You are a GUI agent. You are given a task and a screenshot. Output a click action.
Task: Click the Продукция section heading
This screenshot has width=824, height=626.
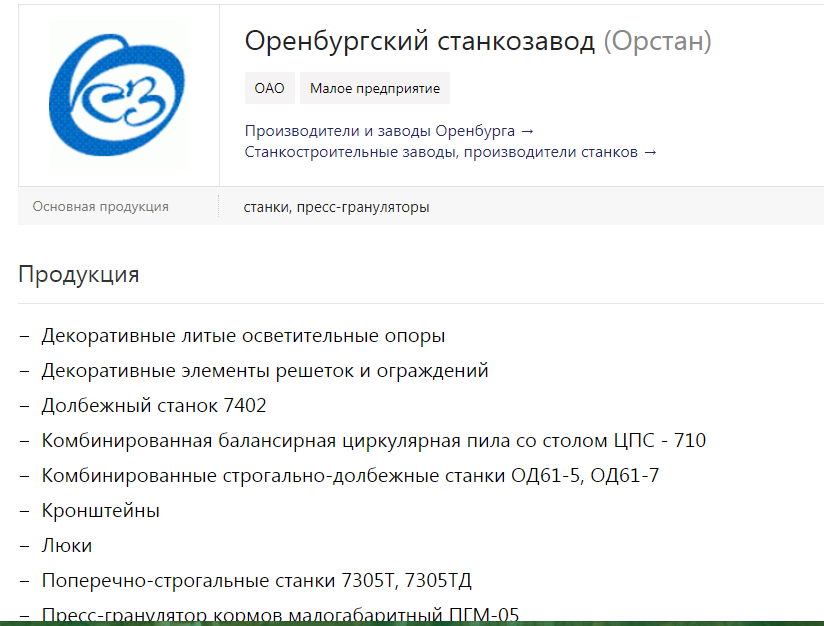click(x=79, y=274)
